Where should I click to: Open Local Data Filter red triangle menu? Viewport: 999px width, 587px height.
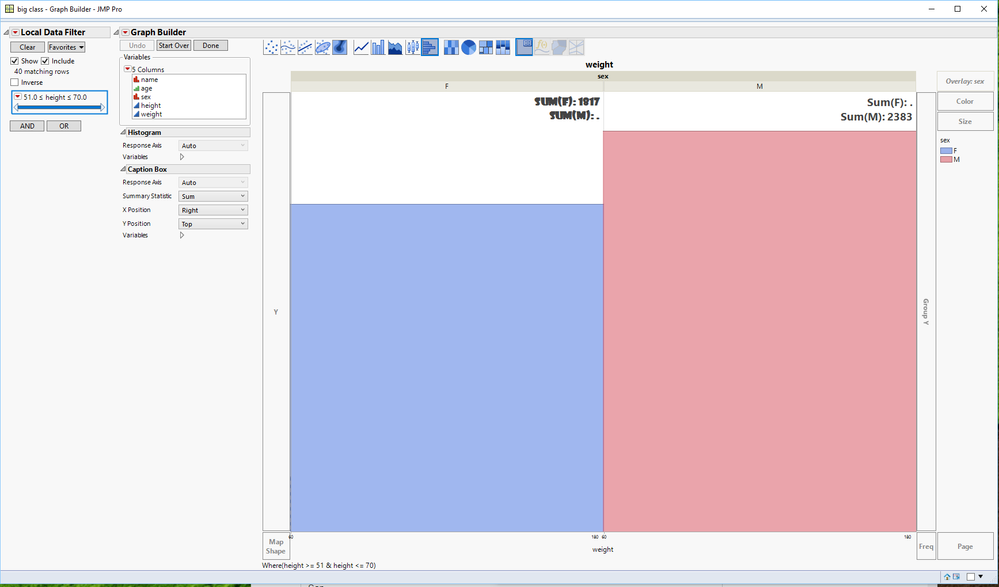click(x=15, y=33)
